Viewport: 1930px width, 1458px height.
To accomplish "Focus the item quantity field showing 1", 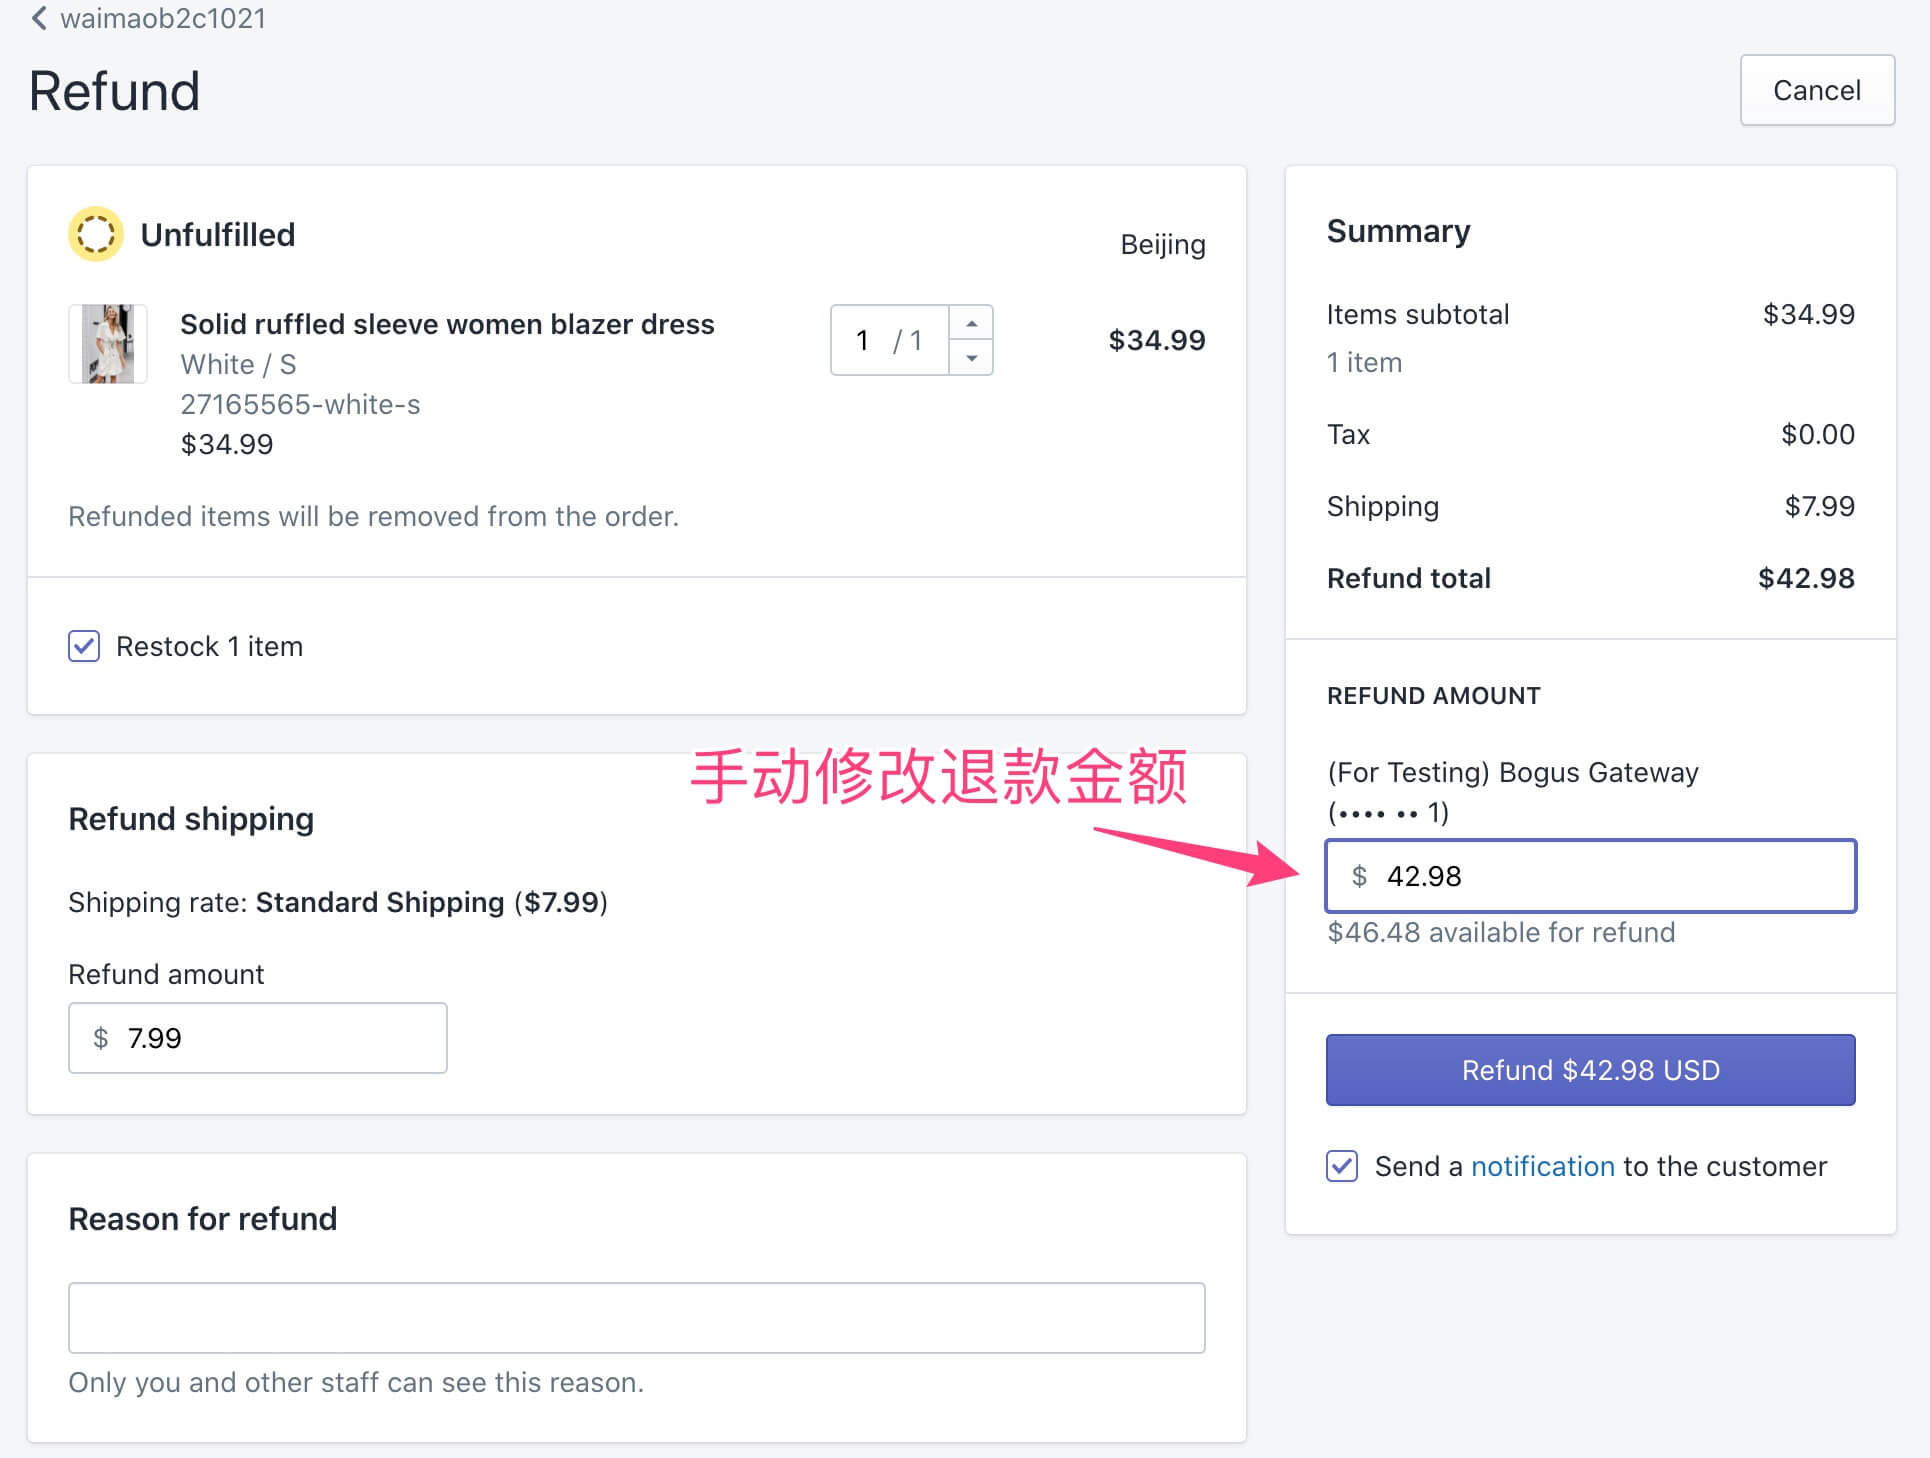I will click(889, 340).
